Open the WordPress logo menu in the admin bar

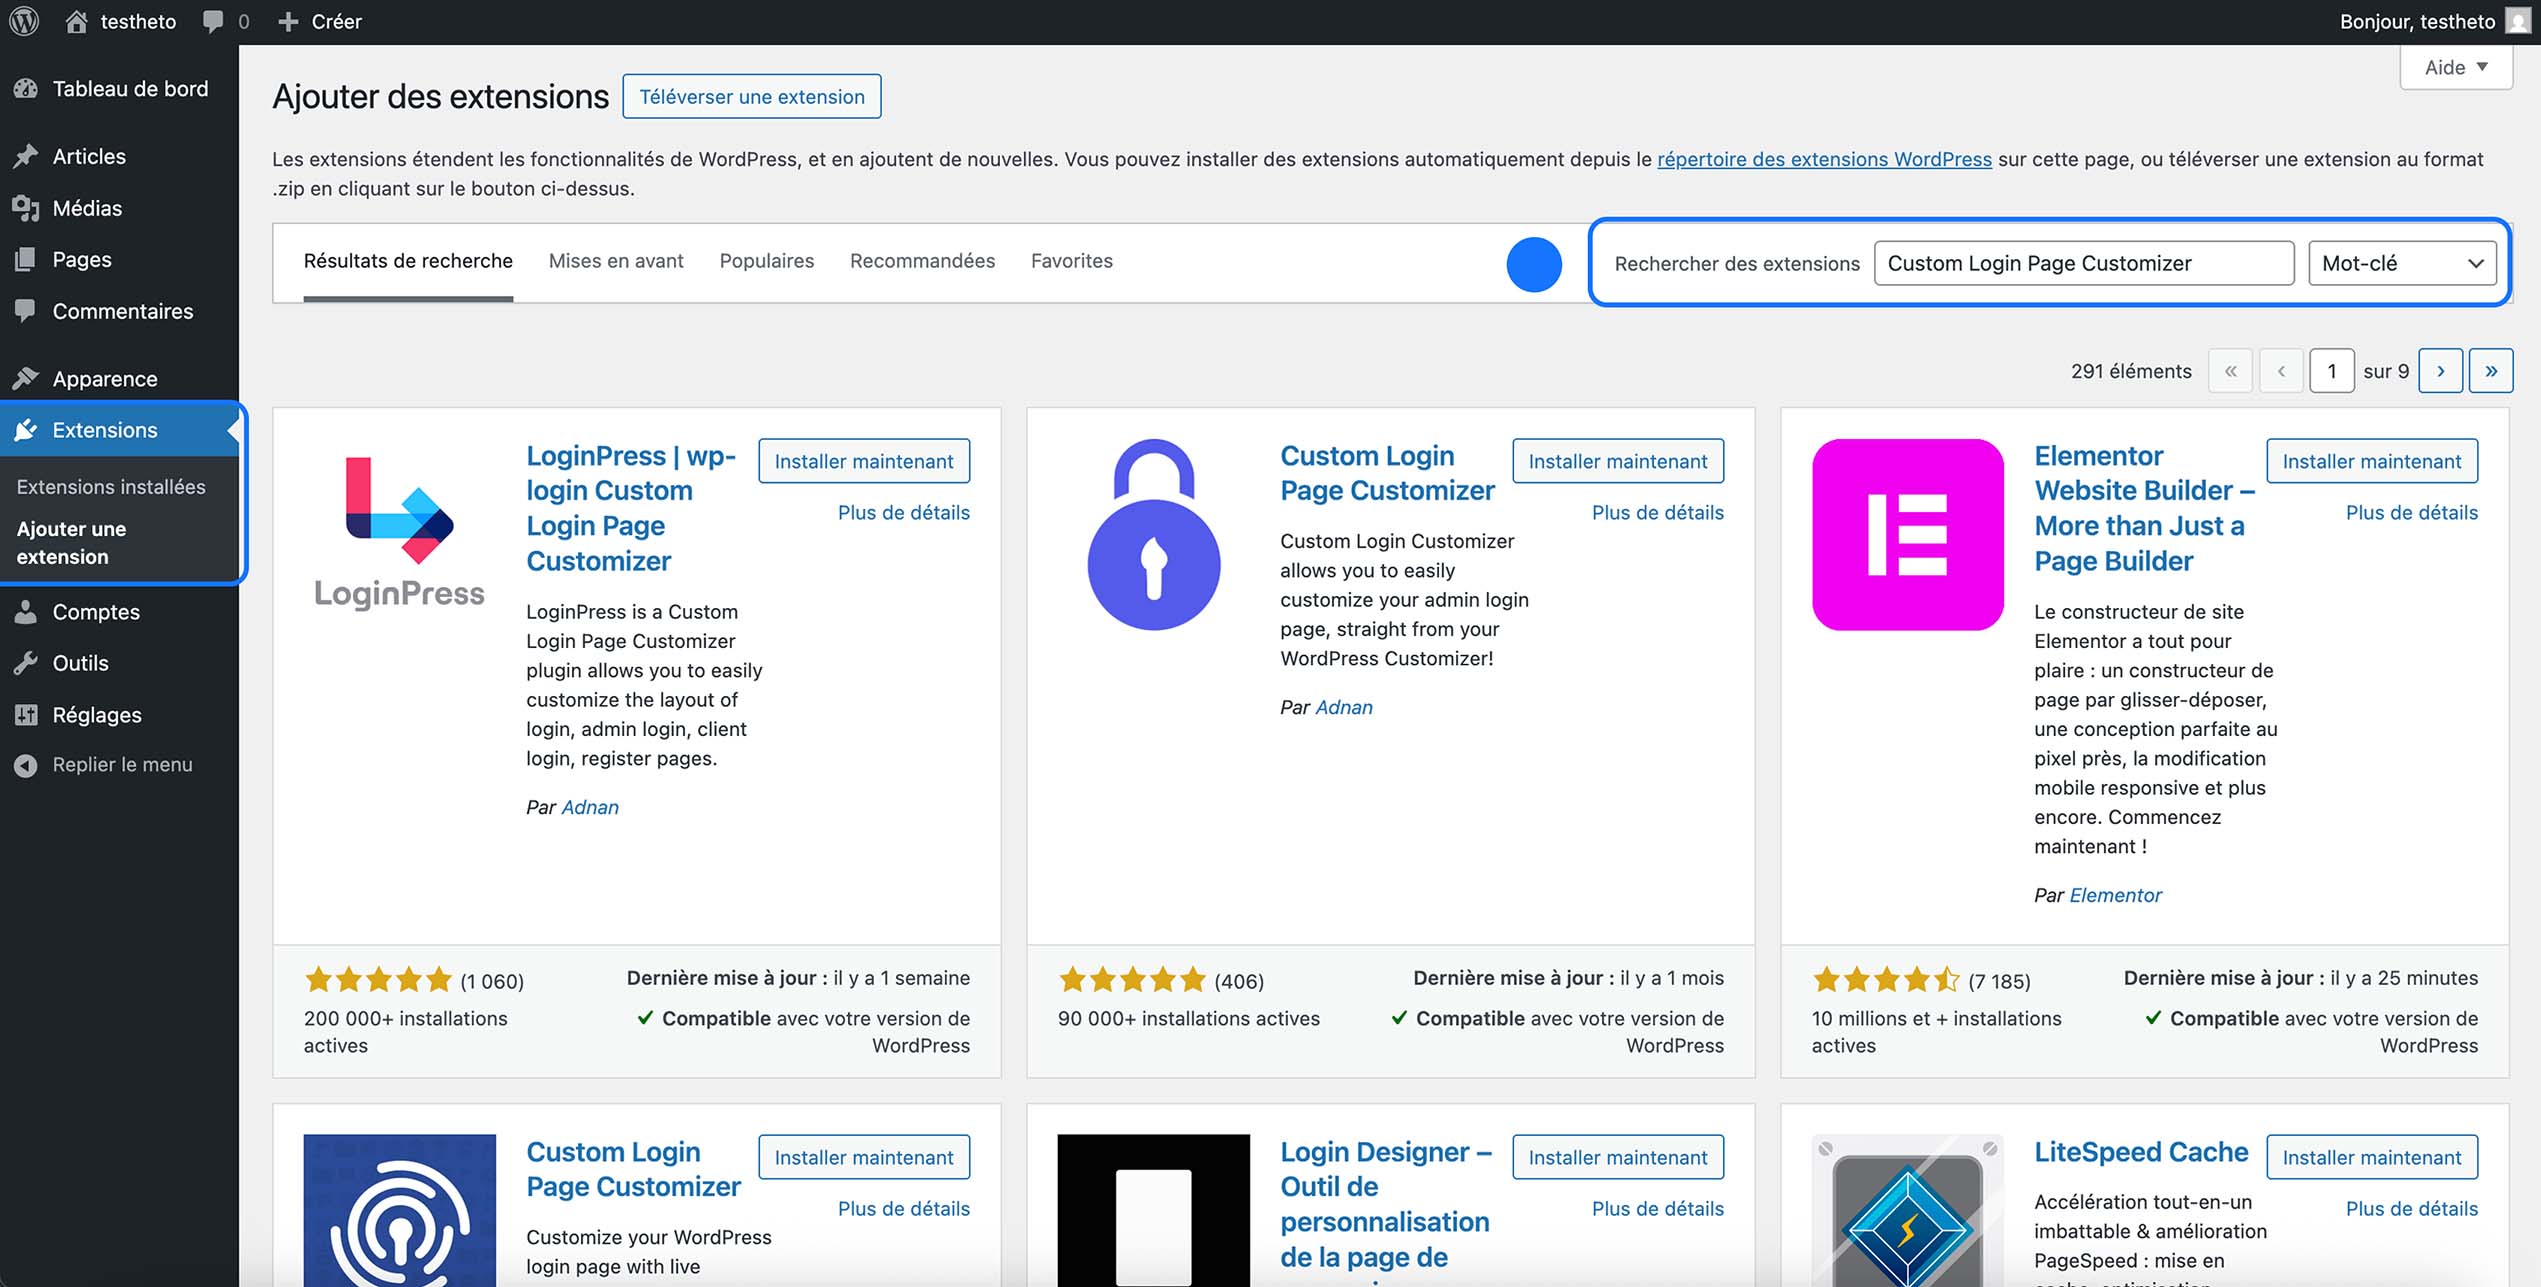click(23, 20)
